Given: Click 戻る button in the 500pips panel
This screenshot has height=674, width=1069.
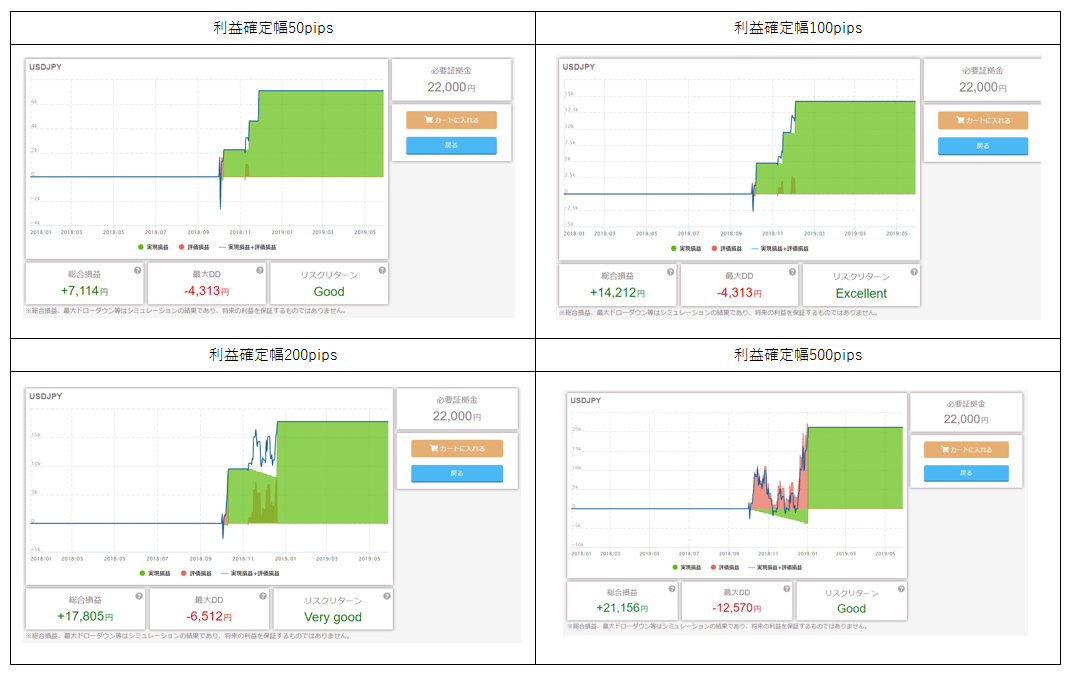Looking at the screenshot, I should pos(965,474).
